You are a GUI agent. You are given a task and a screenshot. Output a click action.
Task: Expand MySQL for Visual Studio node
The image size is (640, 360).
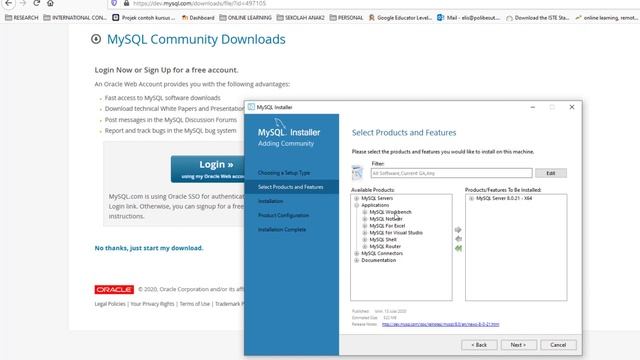pyautogui.click(x=365, y=233)
